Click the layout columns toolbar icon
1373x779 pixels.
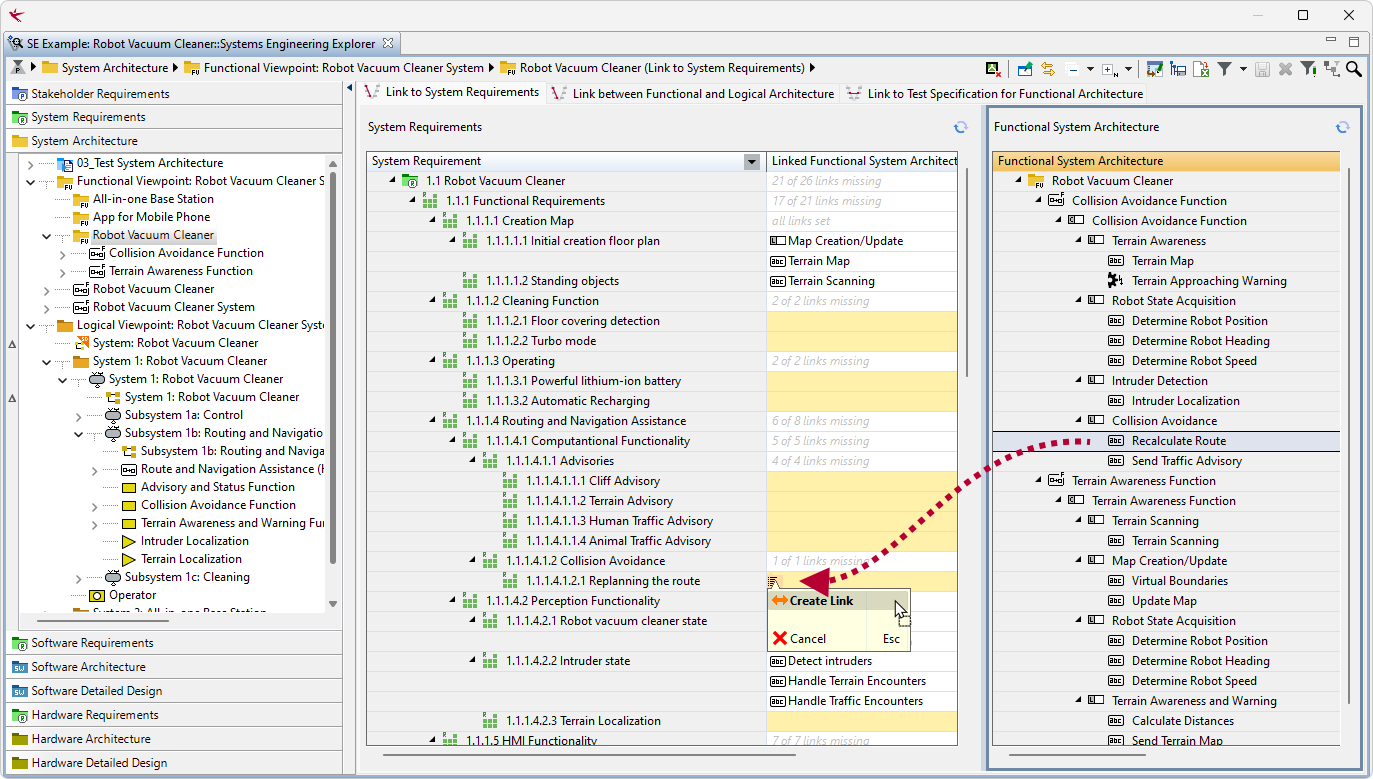click(1179, 69)
